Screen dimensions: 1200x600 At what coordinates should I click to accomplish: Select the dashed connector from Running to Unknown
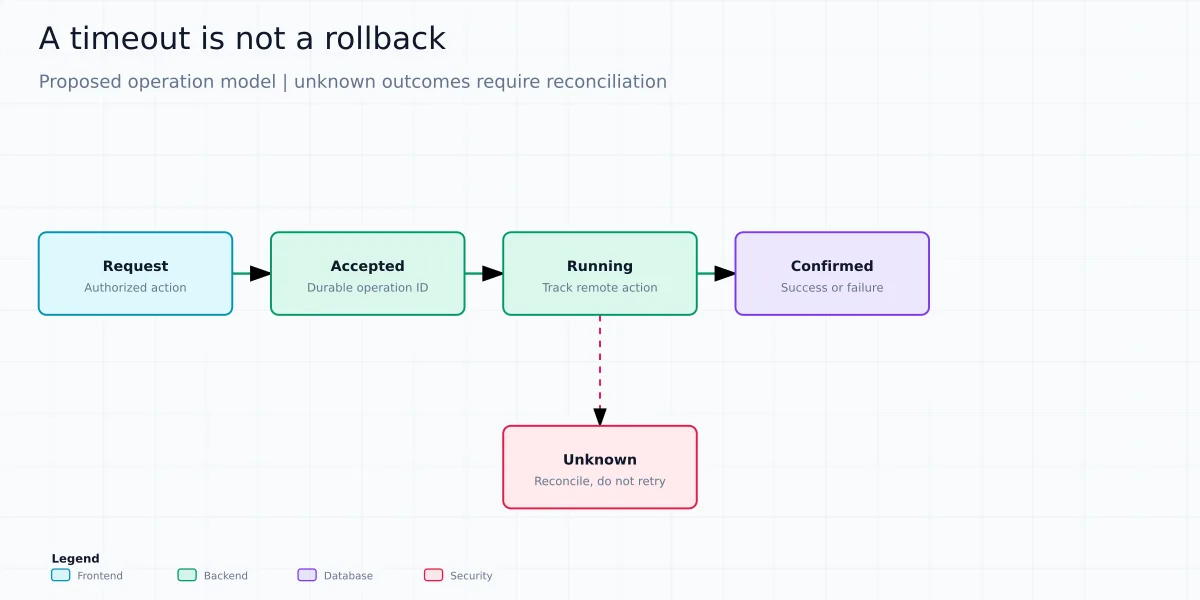pyautogui.click(x=600, y=371)
